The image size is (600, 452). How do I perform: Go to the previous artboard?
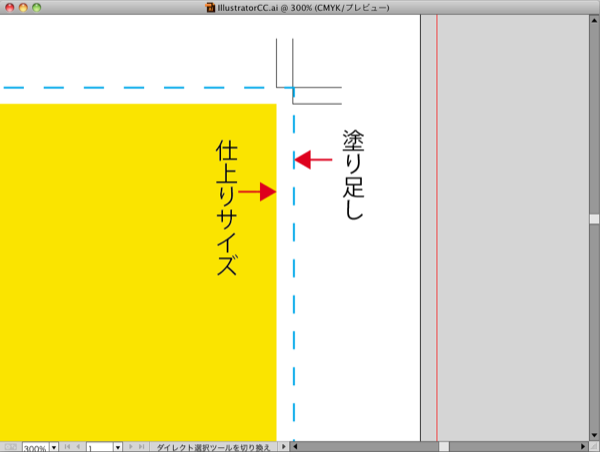click(78, 447)
